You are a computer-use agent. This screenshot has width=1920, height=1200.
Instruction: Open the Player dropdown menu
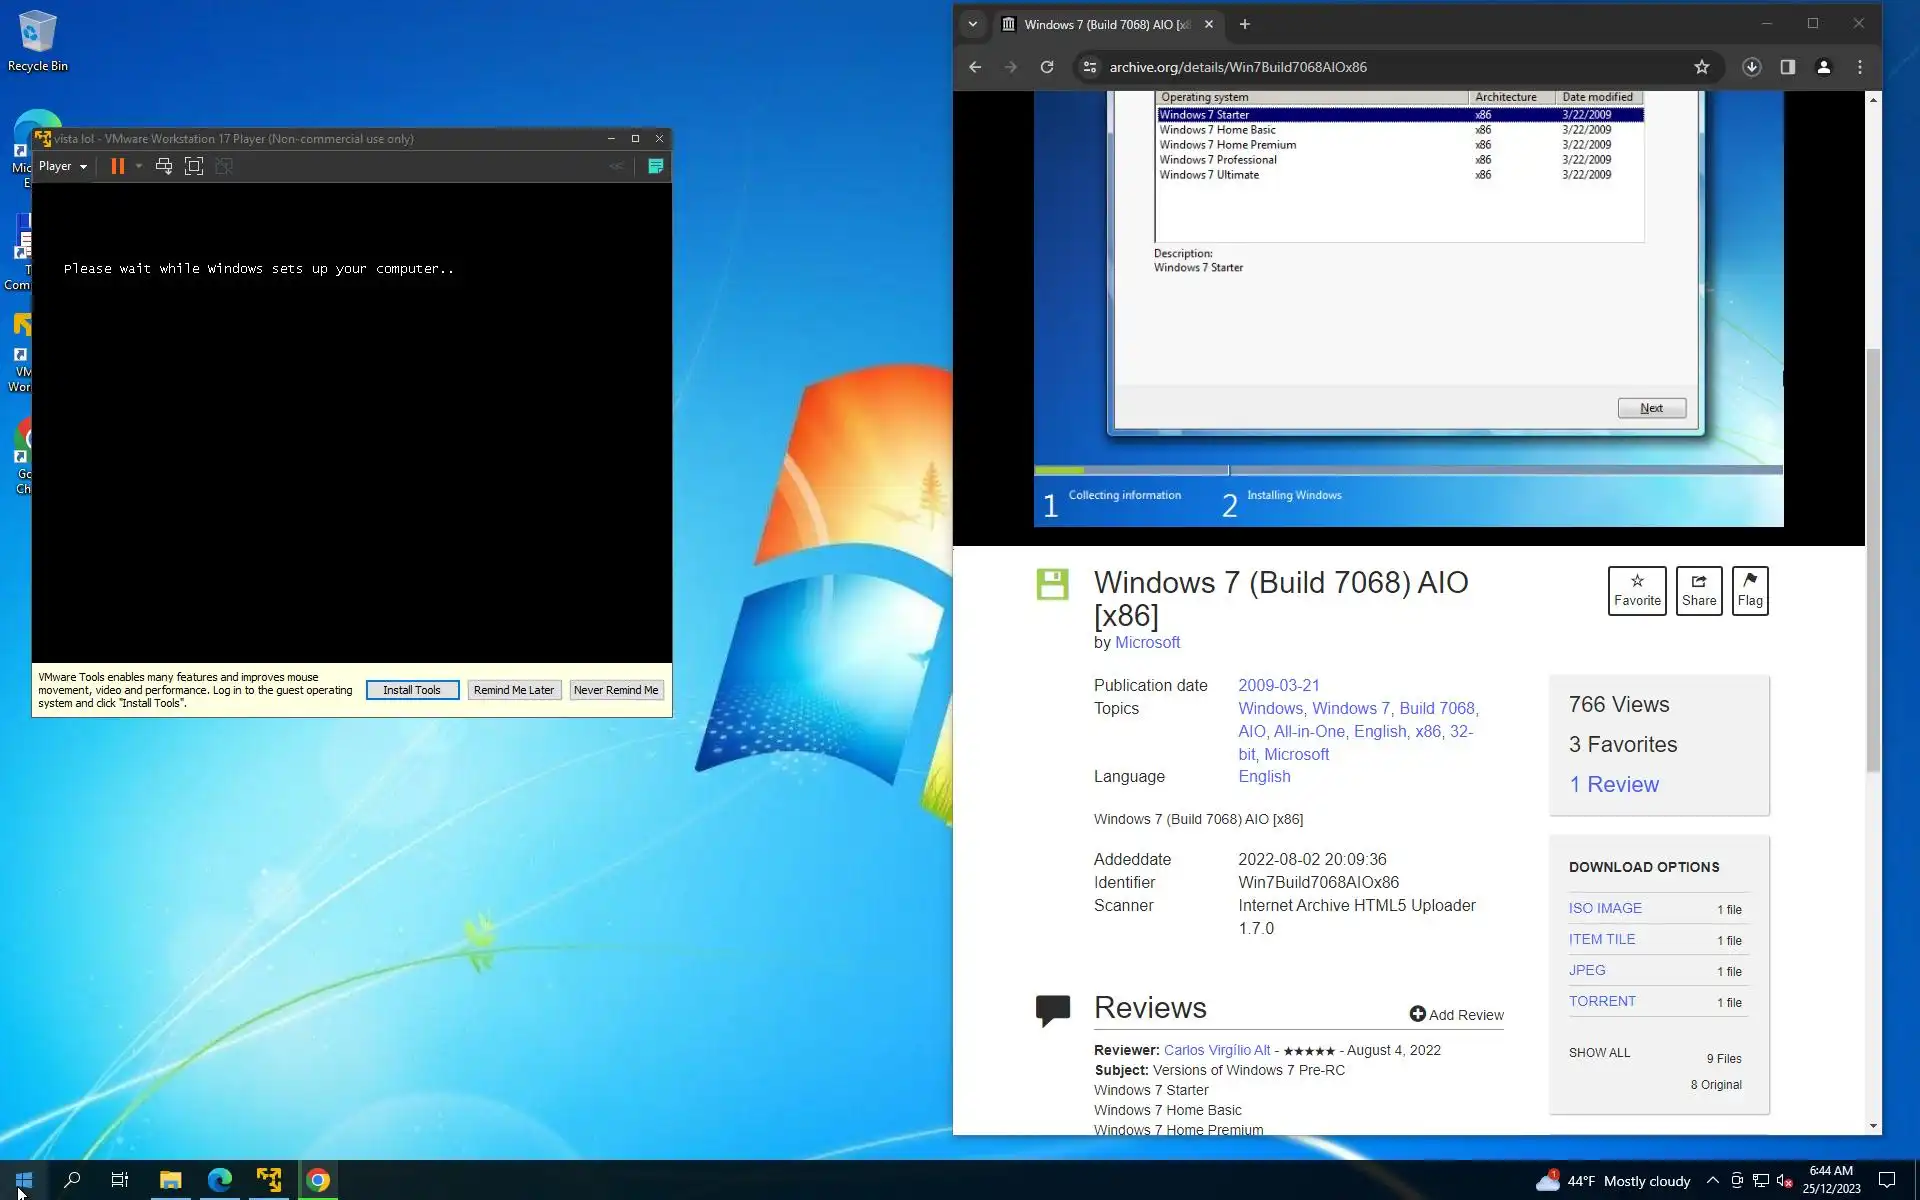tap(62, 166)
